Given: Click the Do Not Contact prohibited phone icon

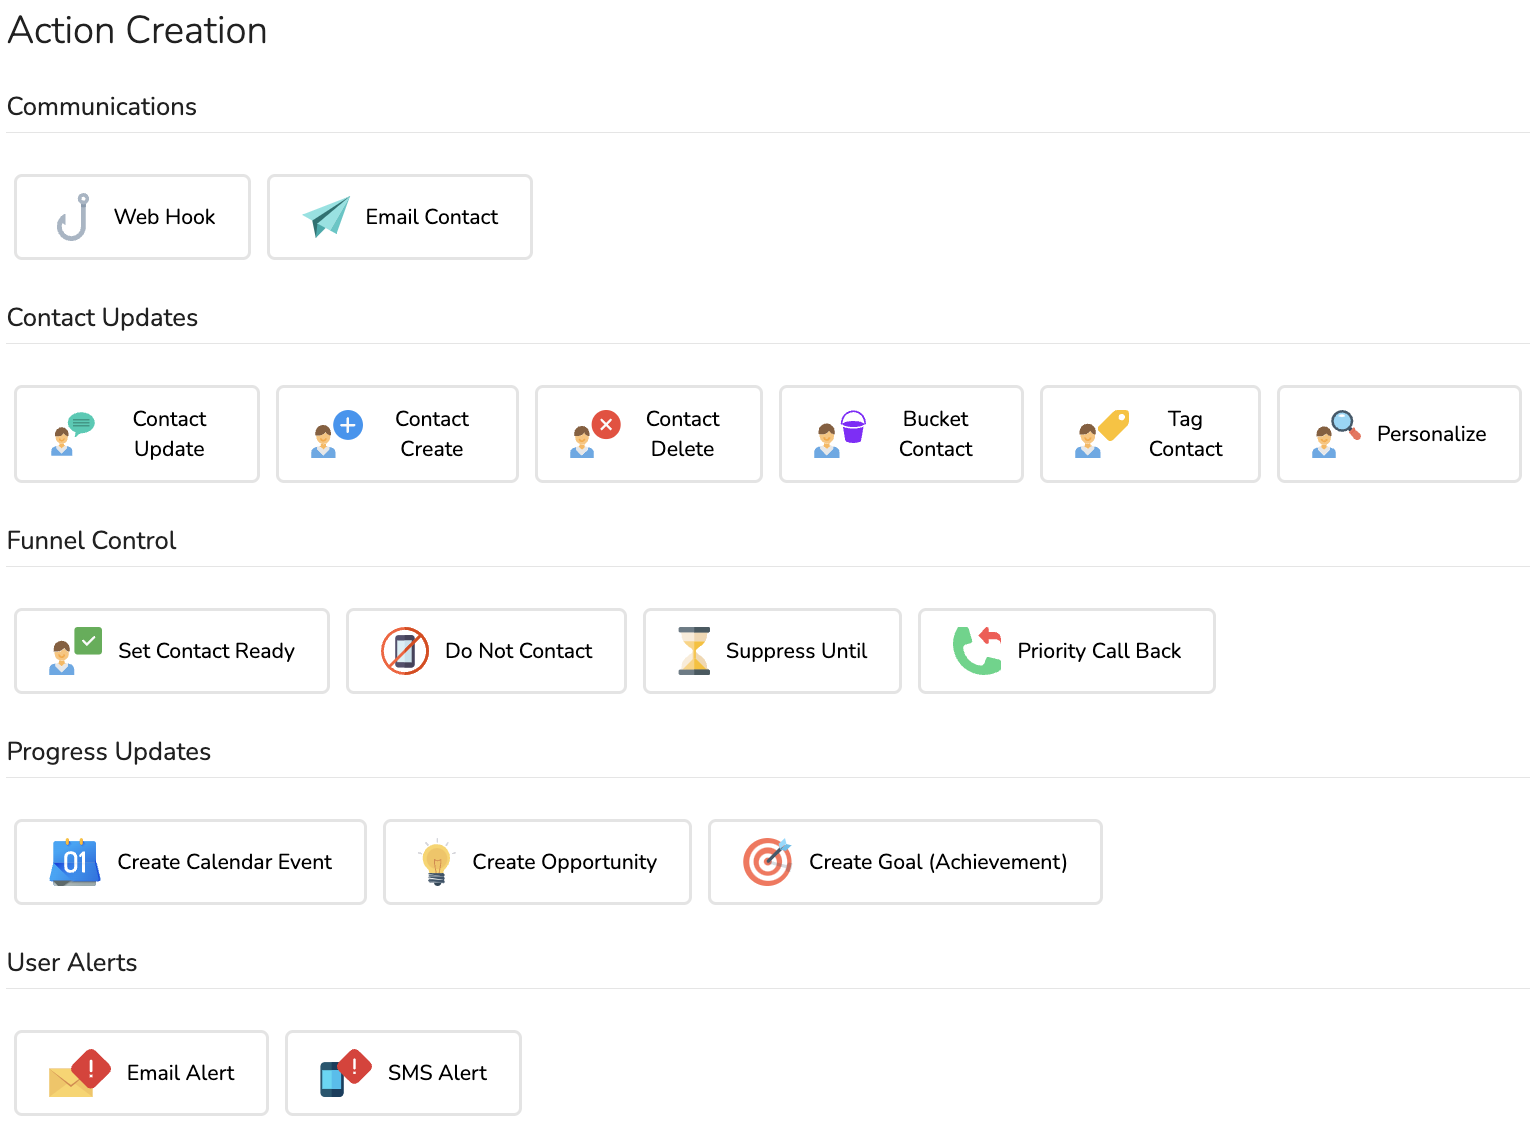Looking at the screenshot, I should (x=405, y=651).
